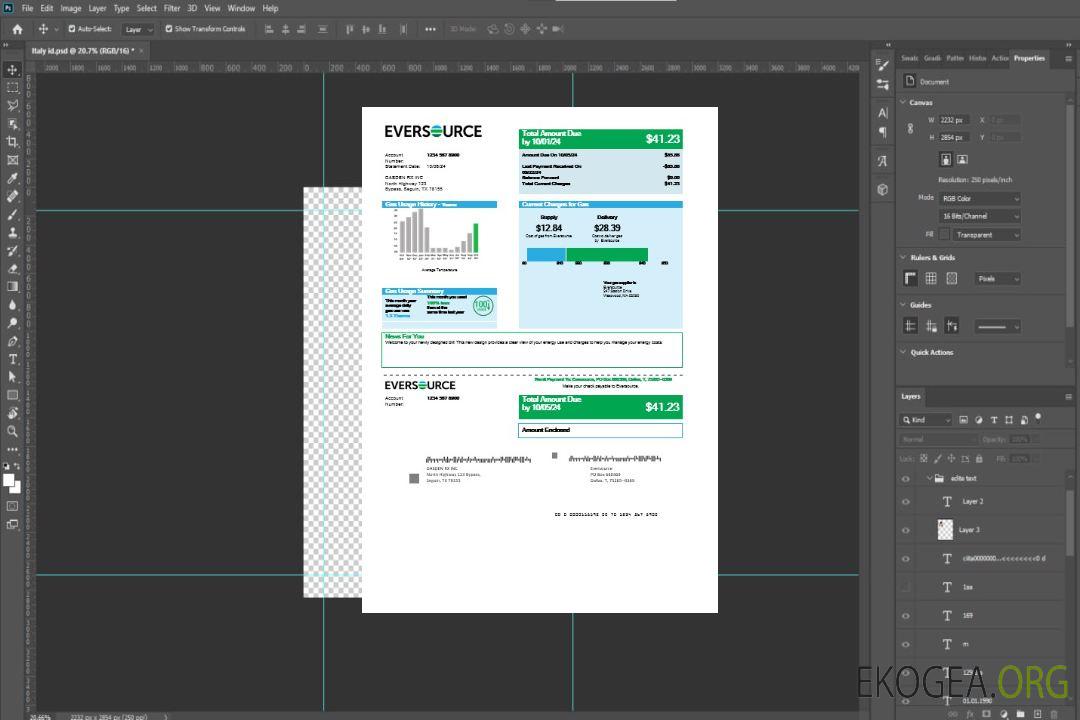The width and height of the screenshot is (1080, 720).
Task: Collapse the edite text layer group
Action: [x=929, y=479]
